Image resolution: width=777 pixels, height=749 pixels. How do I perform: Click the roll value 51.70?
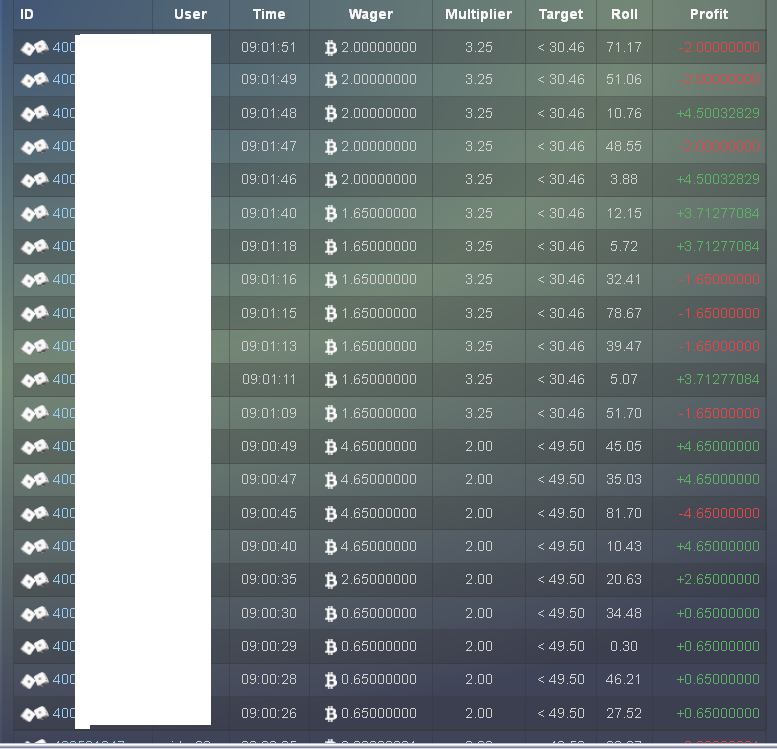click(x=624, y=413)
